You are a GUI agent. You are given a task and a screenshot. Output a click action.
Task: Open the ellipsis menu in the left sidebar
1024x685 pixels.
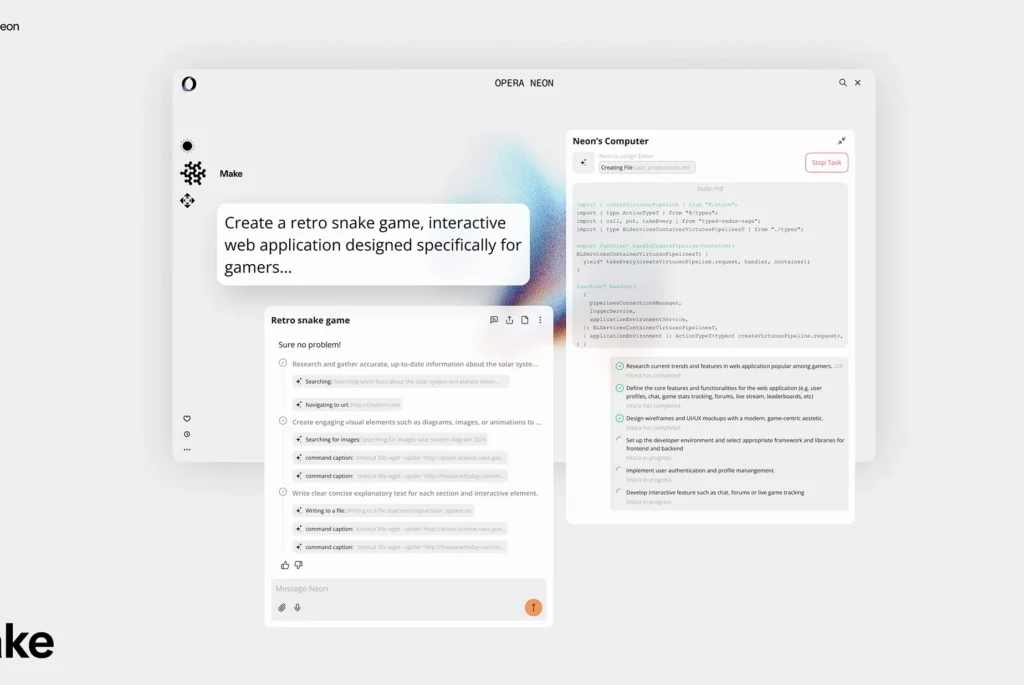(x=186, y=449)
